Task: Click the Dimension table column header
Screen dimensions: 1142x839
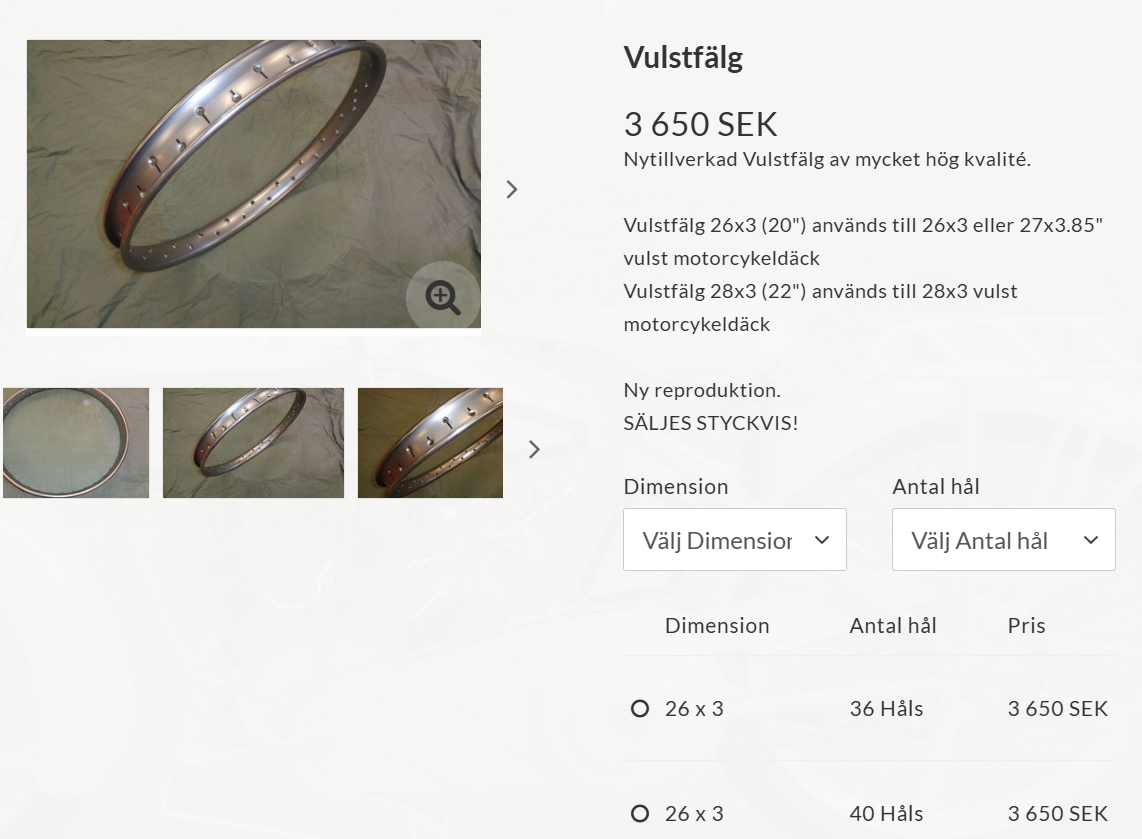Action: 717,626
